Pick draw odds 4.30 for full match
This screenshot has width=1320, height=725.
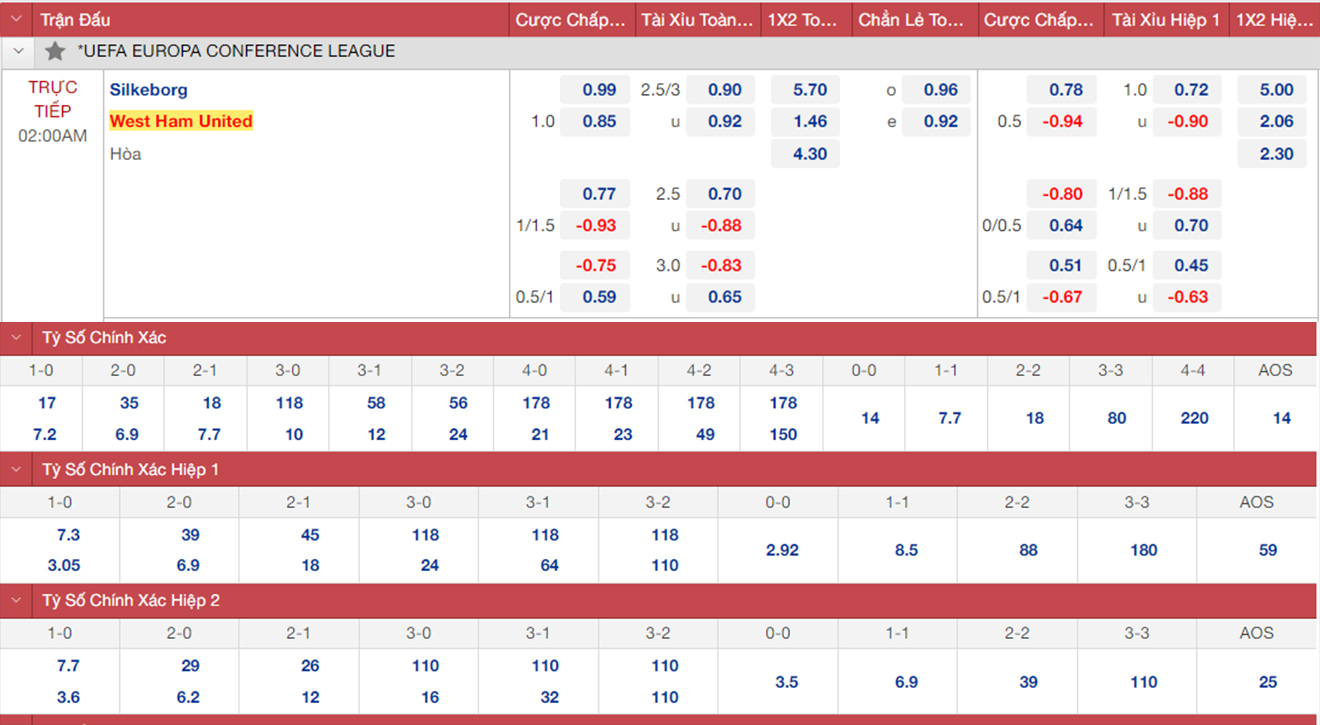click(809, 154)
